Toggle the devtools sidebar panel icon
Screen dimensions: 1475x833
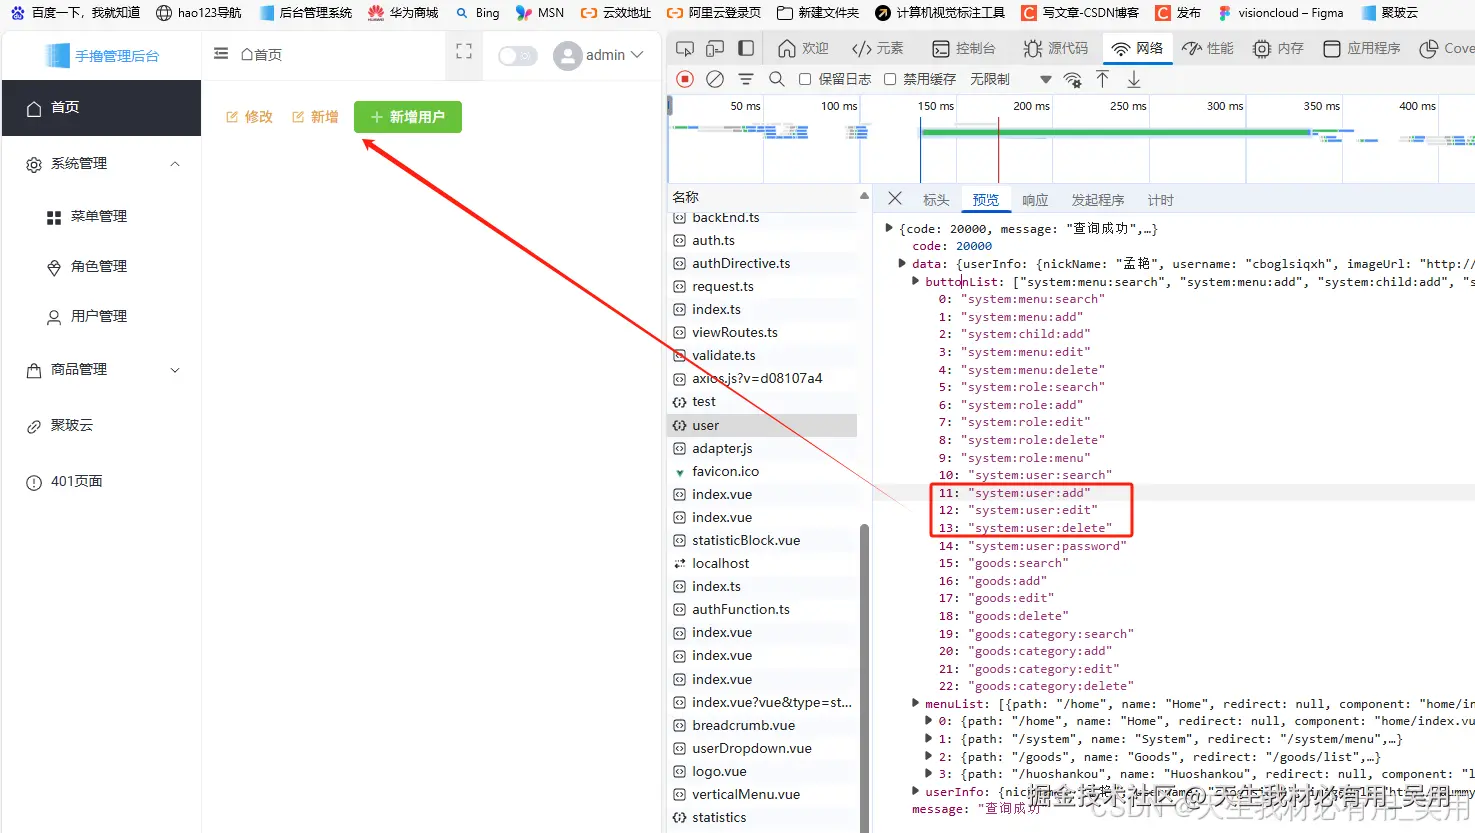pos(746,48)
